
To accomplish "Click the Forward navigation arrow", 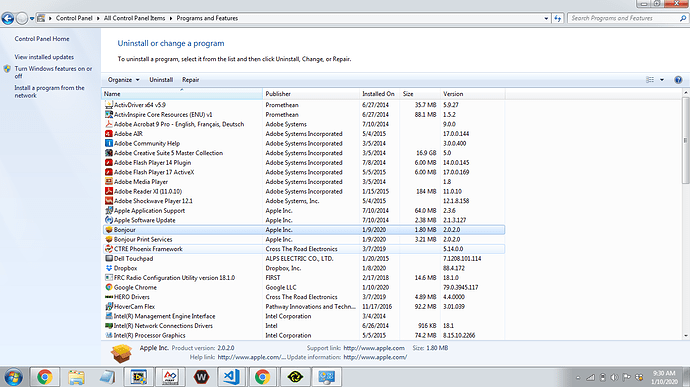I will click(22, 18).
